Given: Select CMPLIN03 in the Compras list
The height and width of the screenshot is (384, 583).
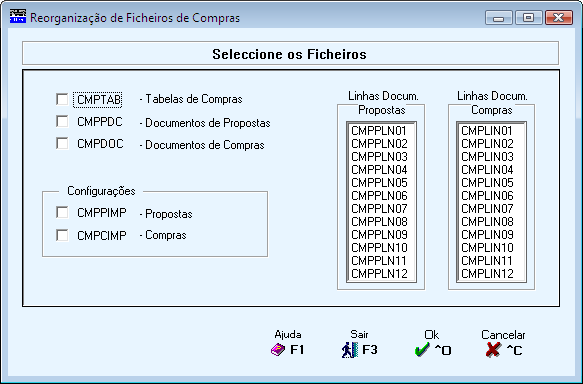Looking at the screenshot, I should click(x=487, y=156).
